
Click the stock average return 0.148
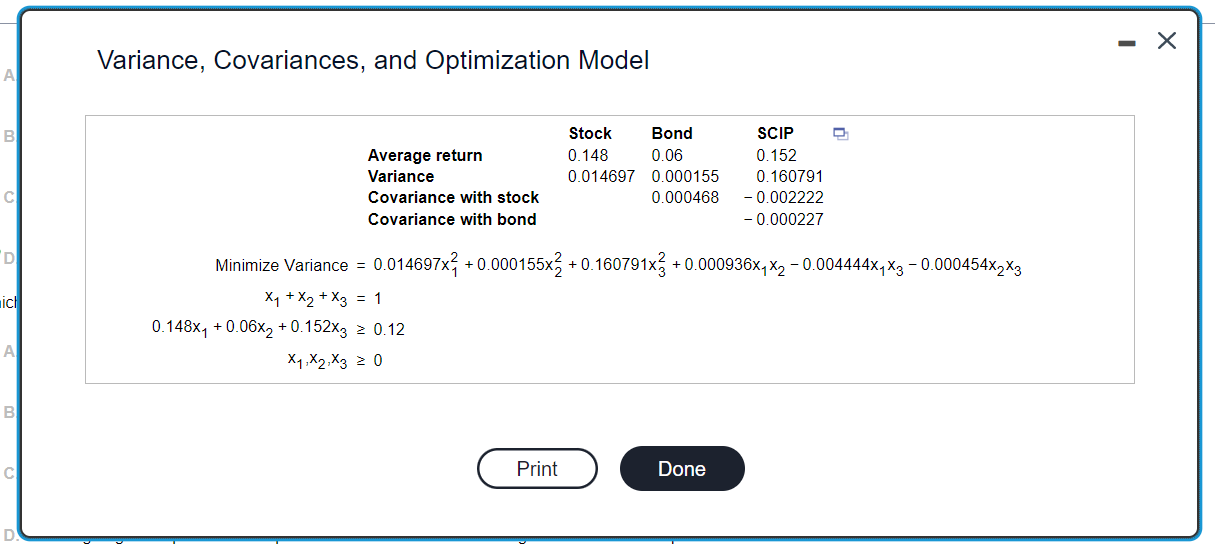[x=588, y=155]
